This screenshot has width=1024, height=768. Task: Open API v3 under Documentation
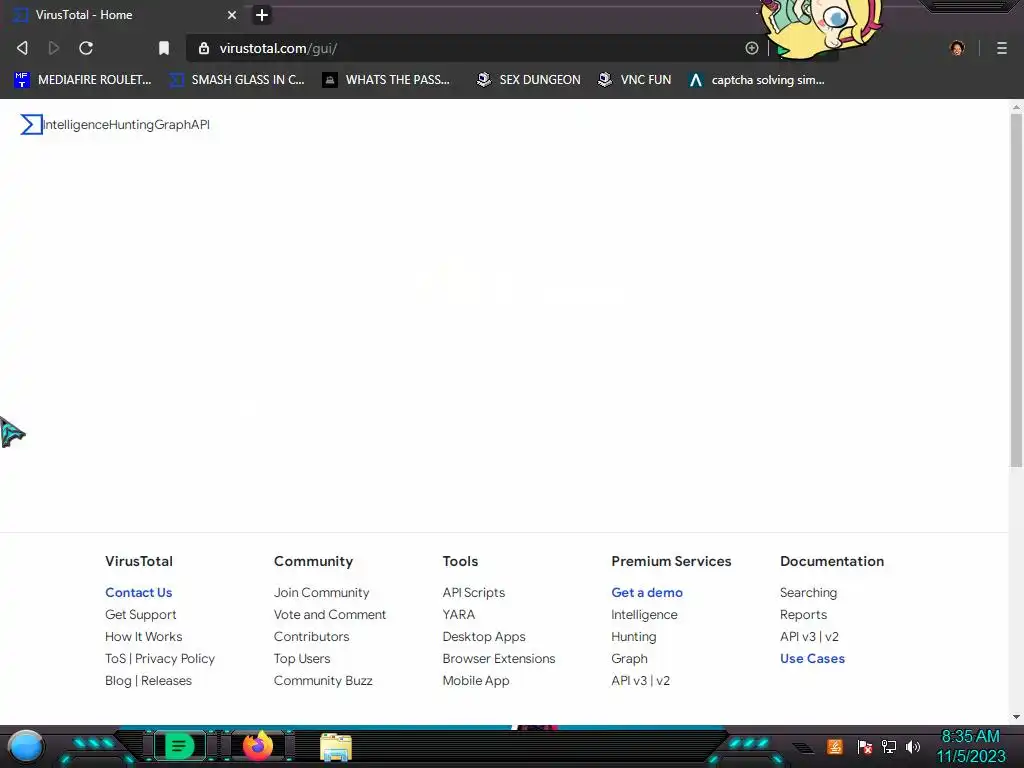[797, 636]
